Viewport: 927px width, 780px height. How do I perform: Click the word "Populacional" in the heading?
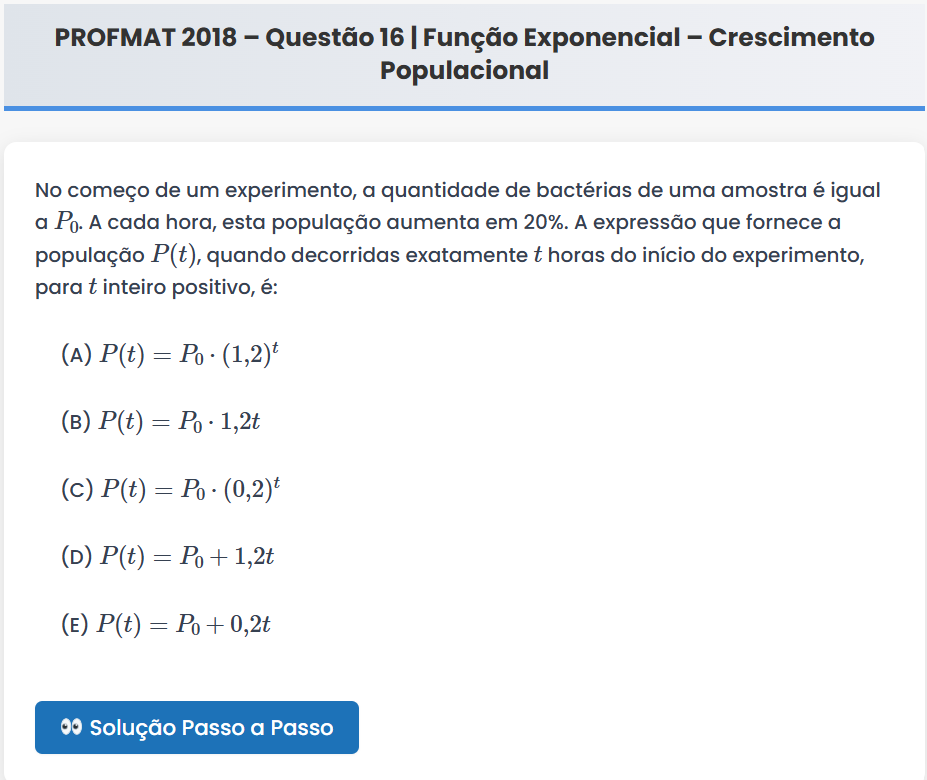click(x=464, y=71)
